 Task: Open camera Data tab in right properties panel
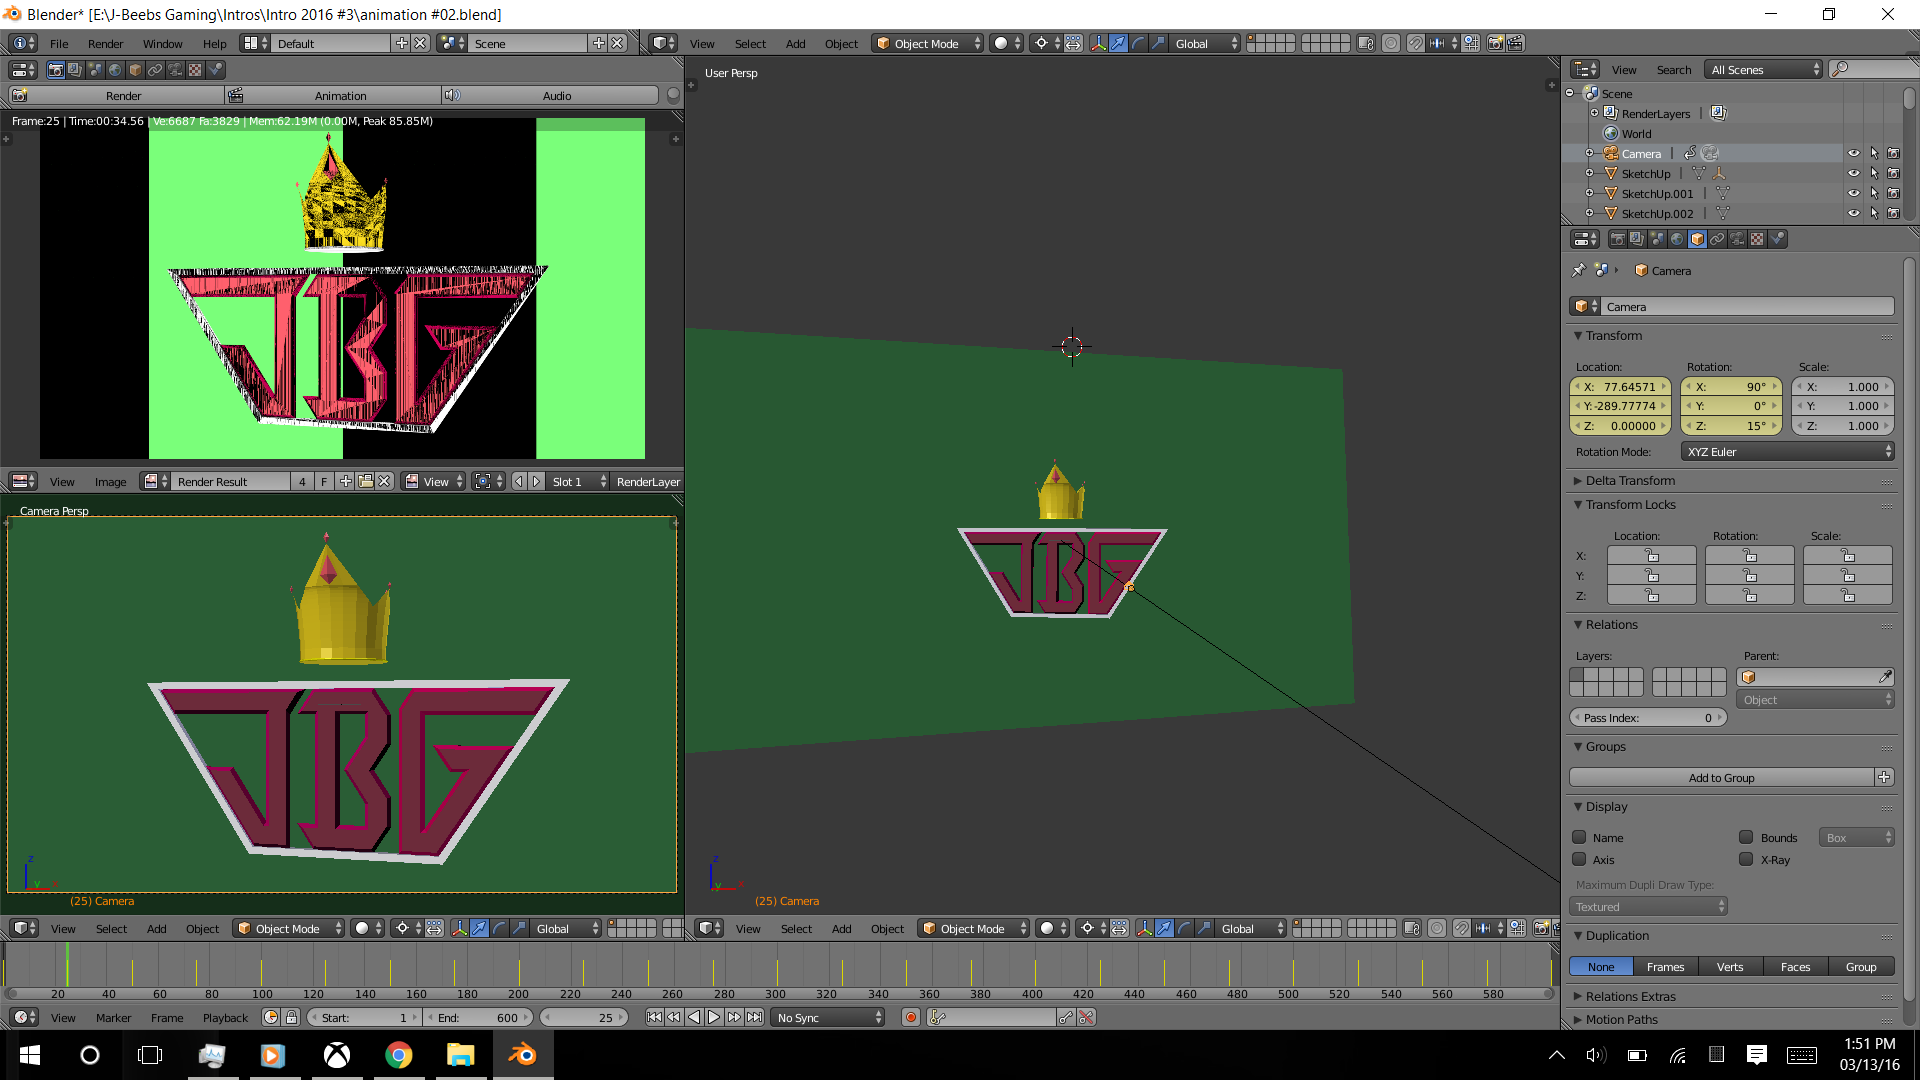(x=1737, y=239)
